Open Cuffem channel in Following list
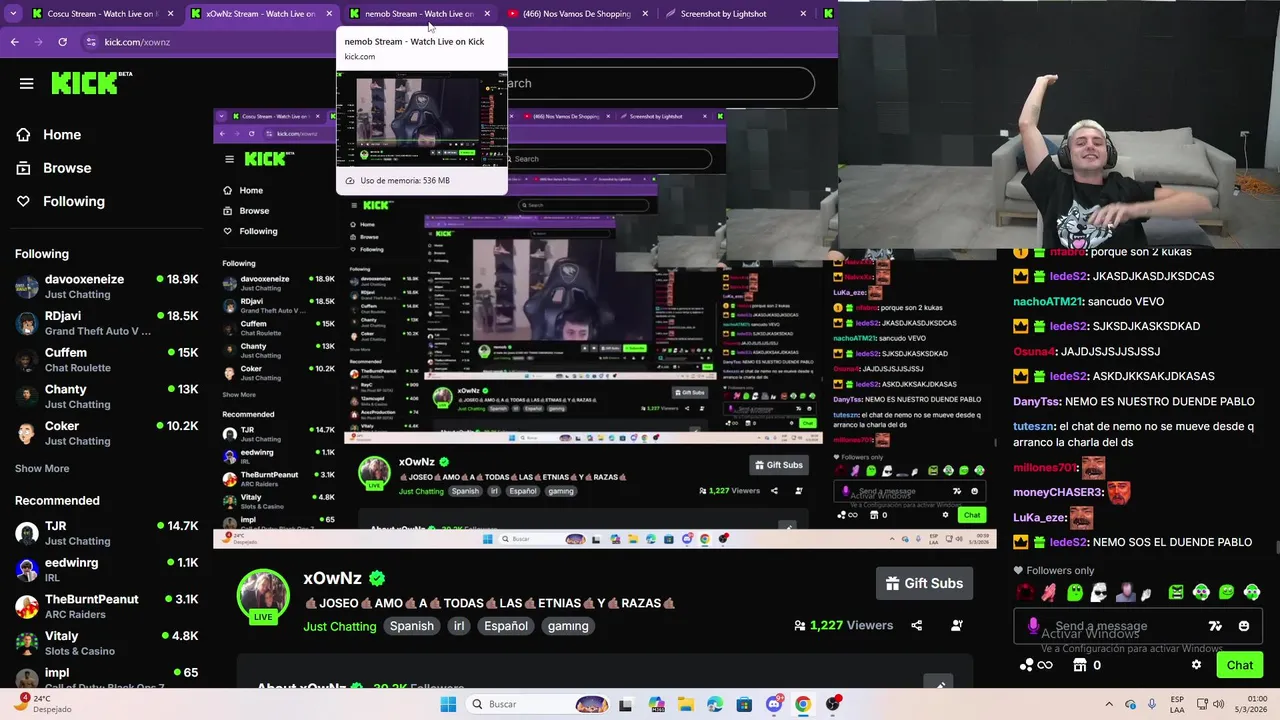This screenshot has width=1280, height=720. click(x=106, y=359)
